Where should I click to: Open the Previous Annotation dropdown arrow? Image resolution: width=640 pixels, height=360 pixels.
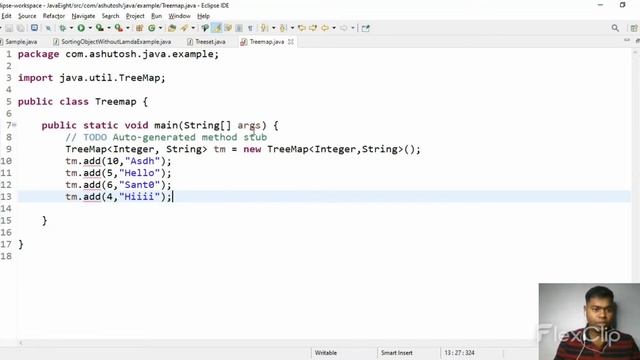coord(292,28)
